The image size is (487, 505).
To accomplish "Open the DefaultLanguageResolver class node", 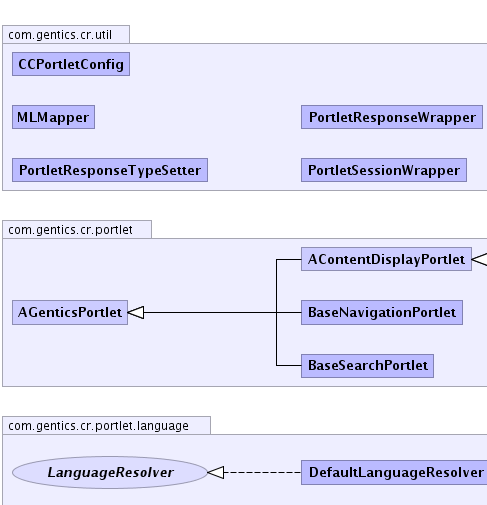I will click(394, 472).
